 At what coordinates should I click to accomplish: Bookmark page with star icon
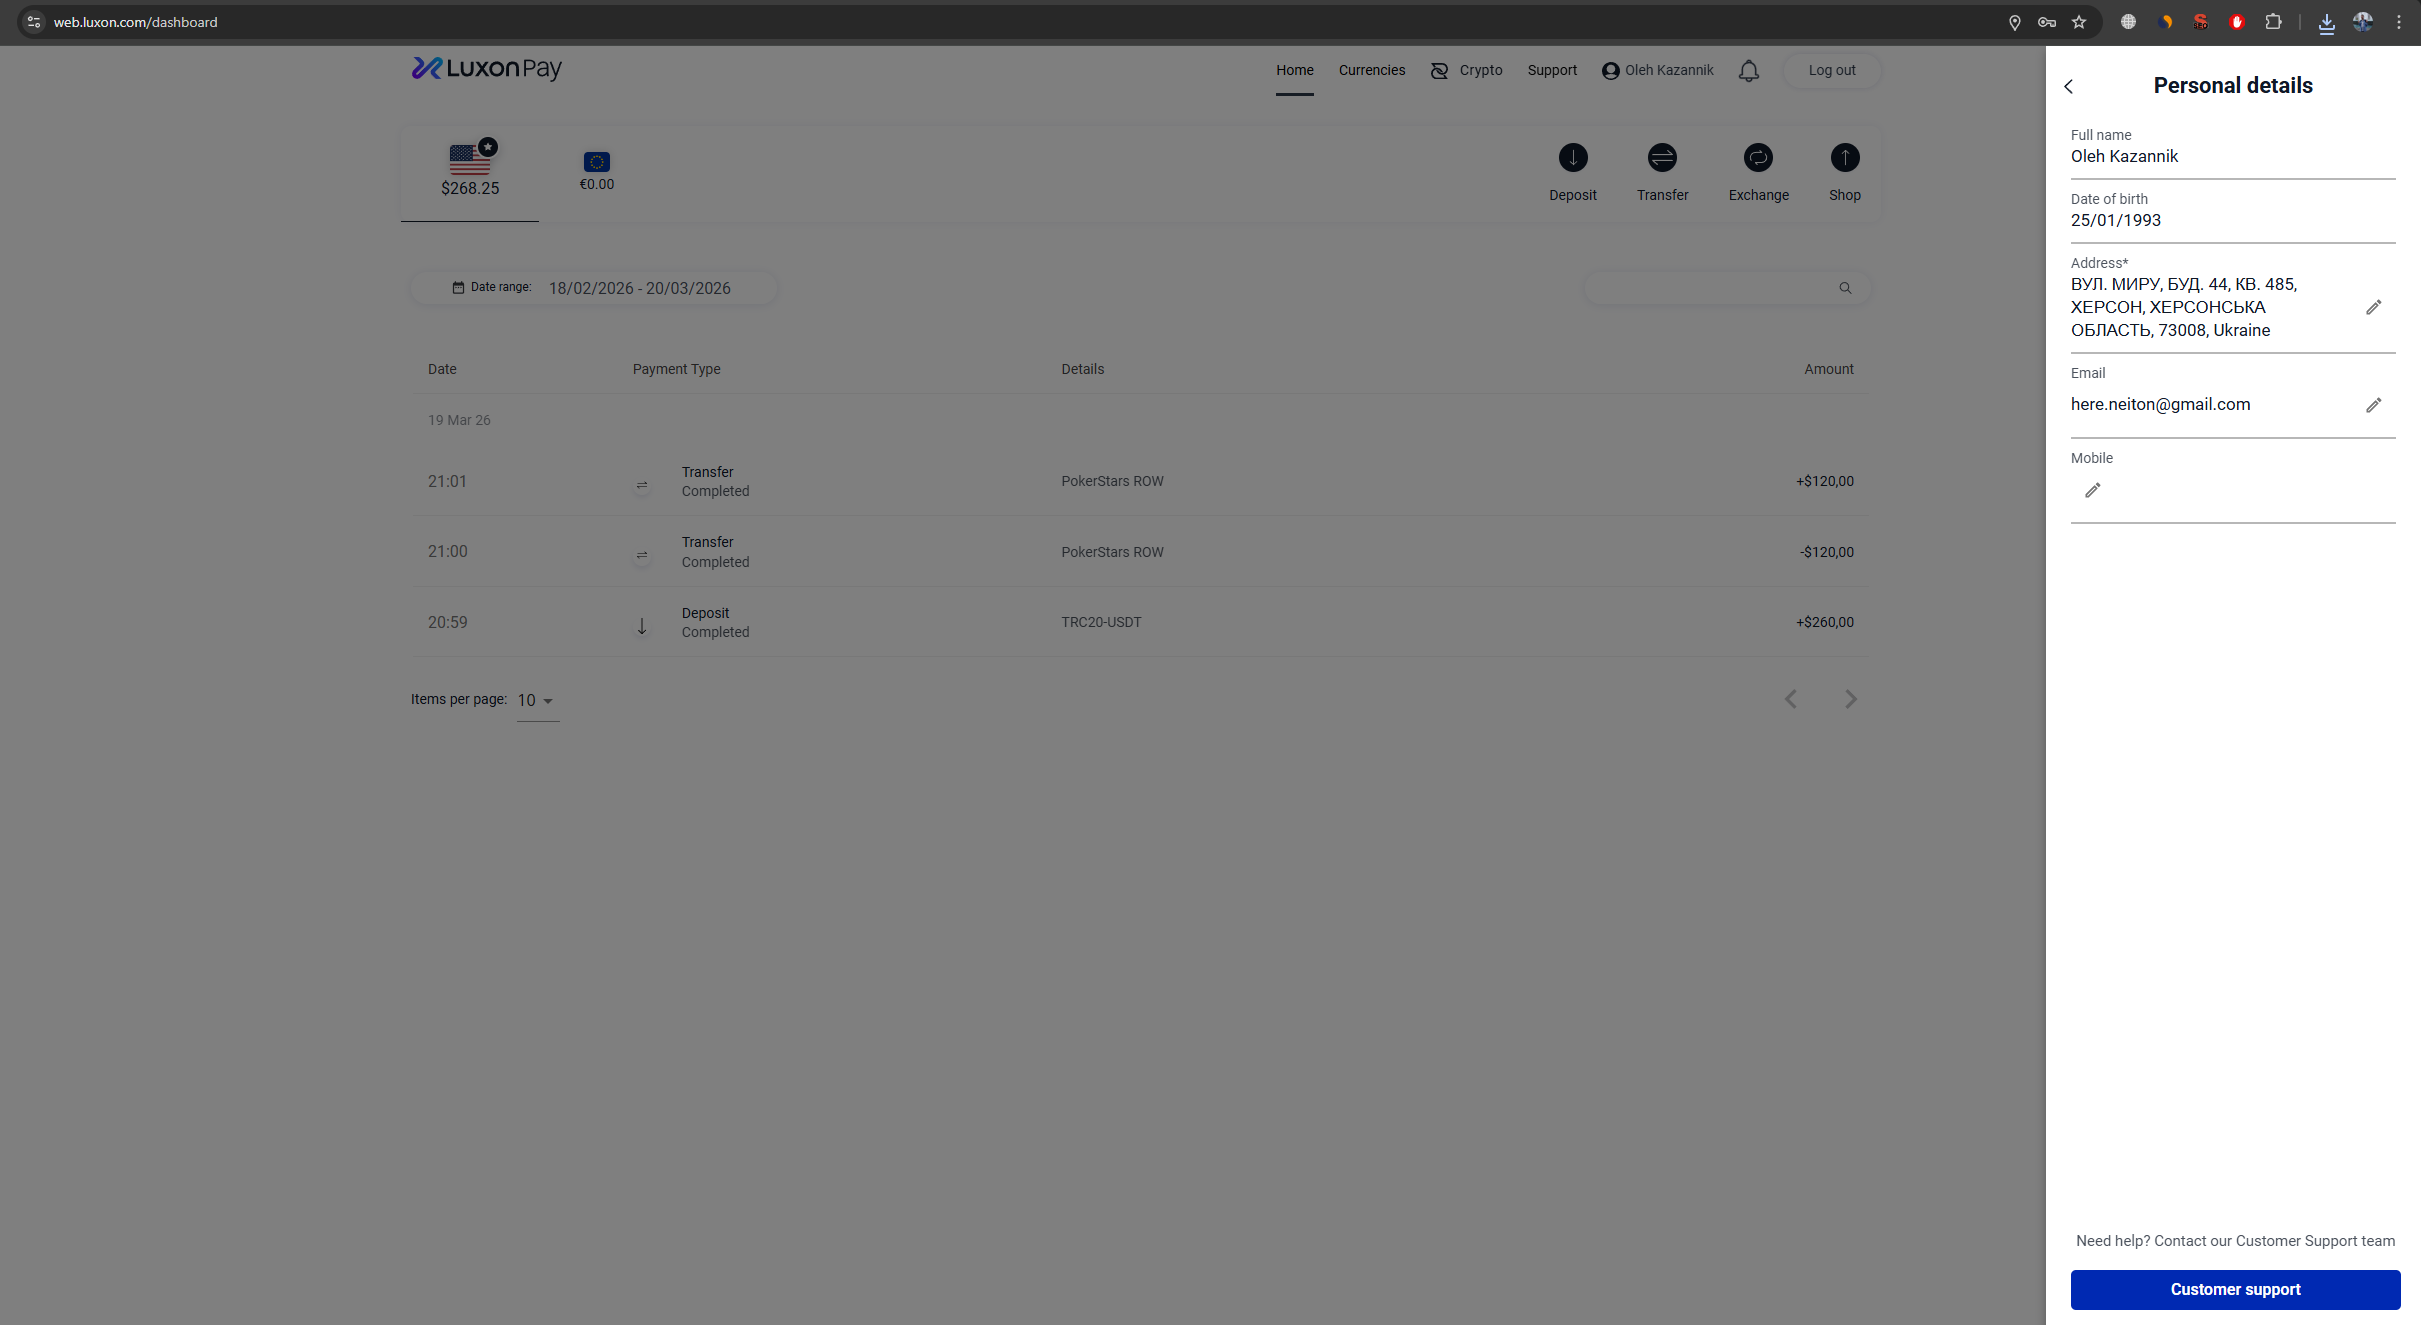click(x=2079, y=22)
